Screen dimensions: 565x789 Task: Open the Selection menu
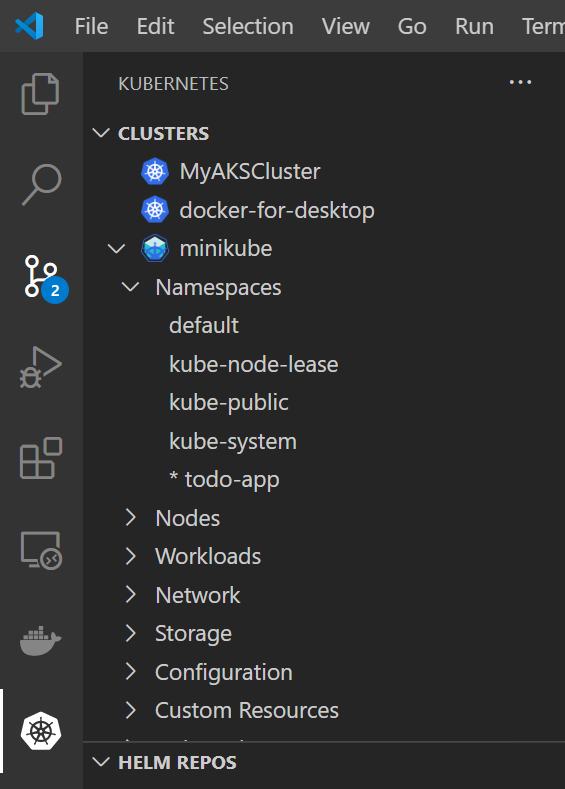tap(248, 26)
